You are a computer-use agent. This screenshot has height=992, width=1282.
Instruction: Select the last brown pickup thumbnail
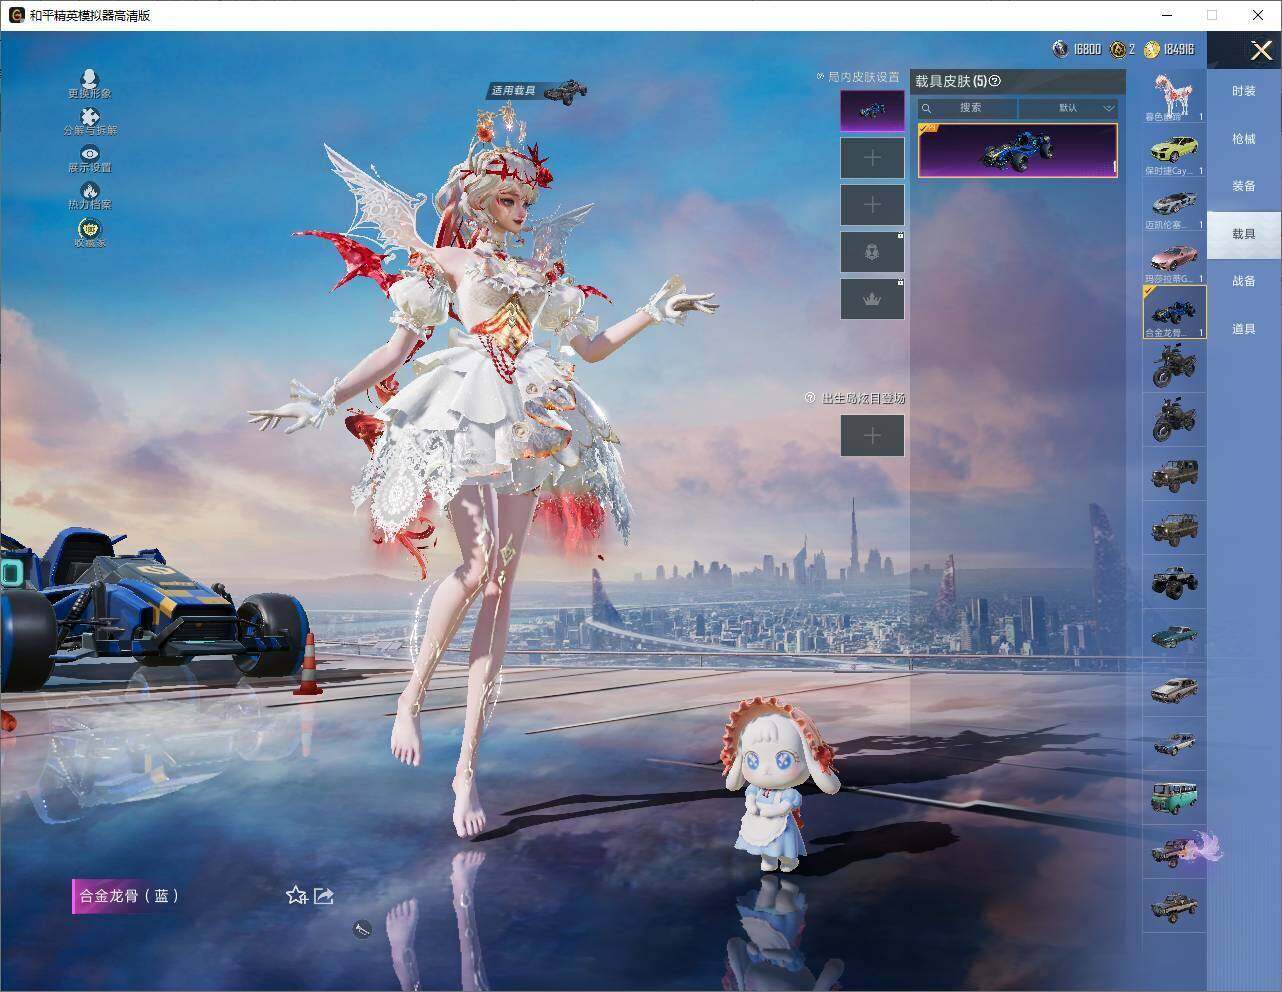point(1174,906)
